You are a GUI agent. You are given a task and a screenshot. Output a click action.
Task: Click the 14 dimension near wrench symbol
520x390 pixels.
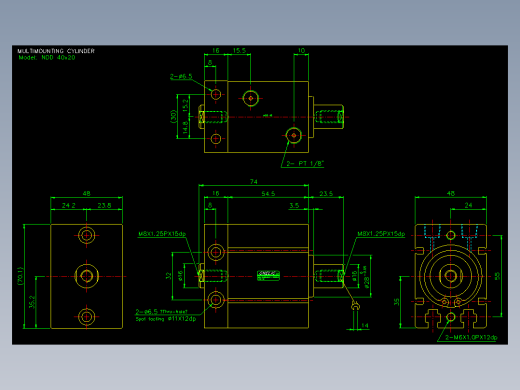[365, 326]
